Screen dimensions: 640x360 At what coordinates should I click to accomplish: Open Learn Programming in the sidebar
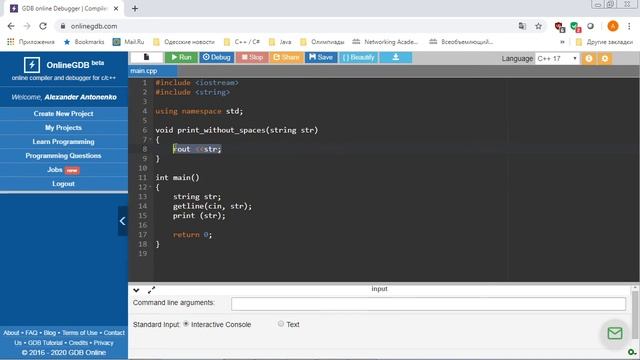(x=64, y=142)
